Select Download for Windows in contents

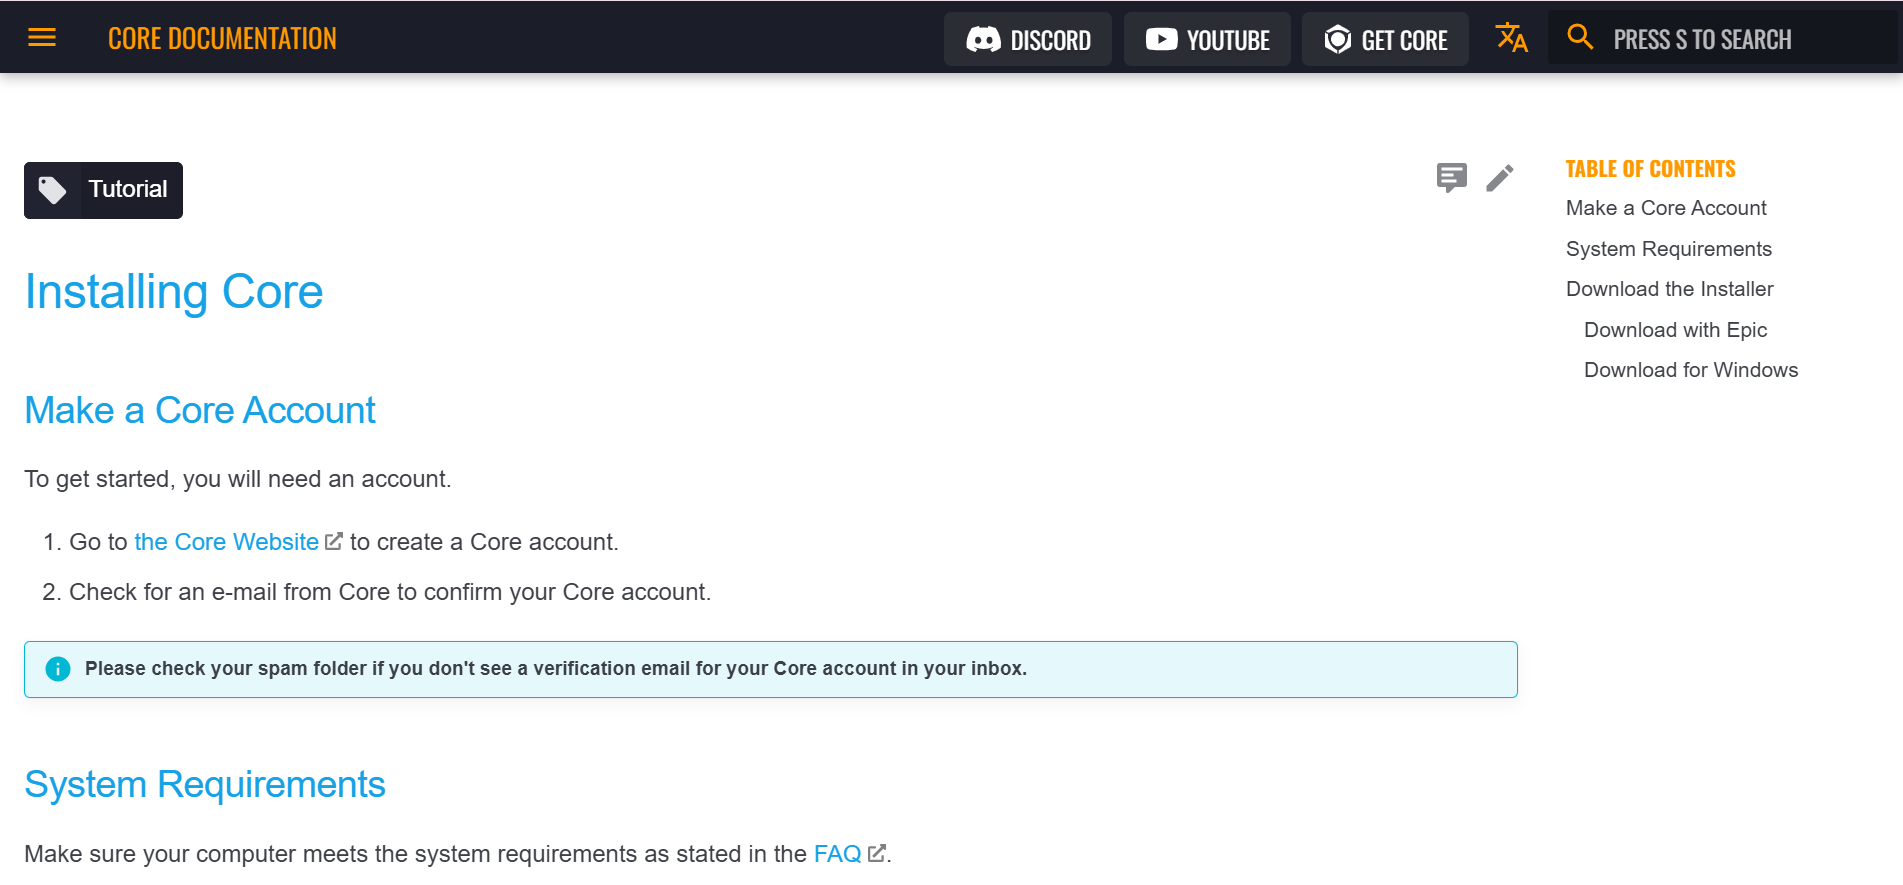[x=1691, y=370]
